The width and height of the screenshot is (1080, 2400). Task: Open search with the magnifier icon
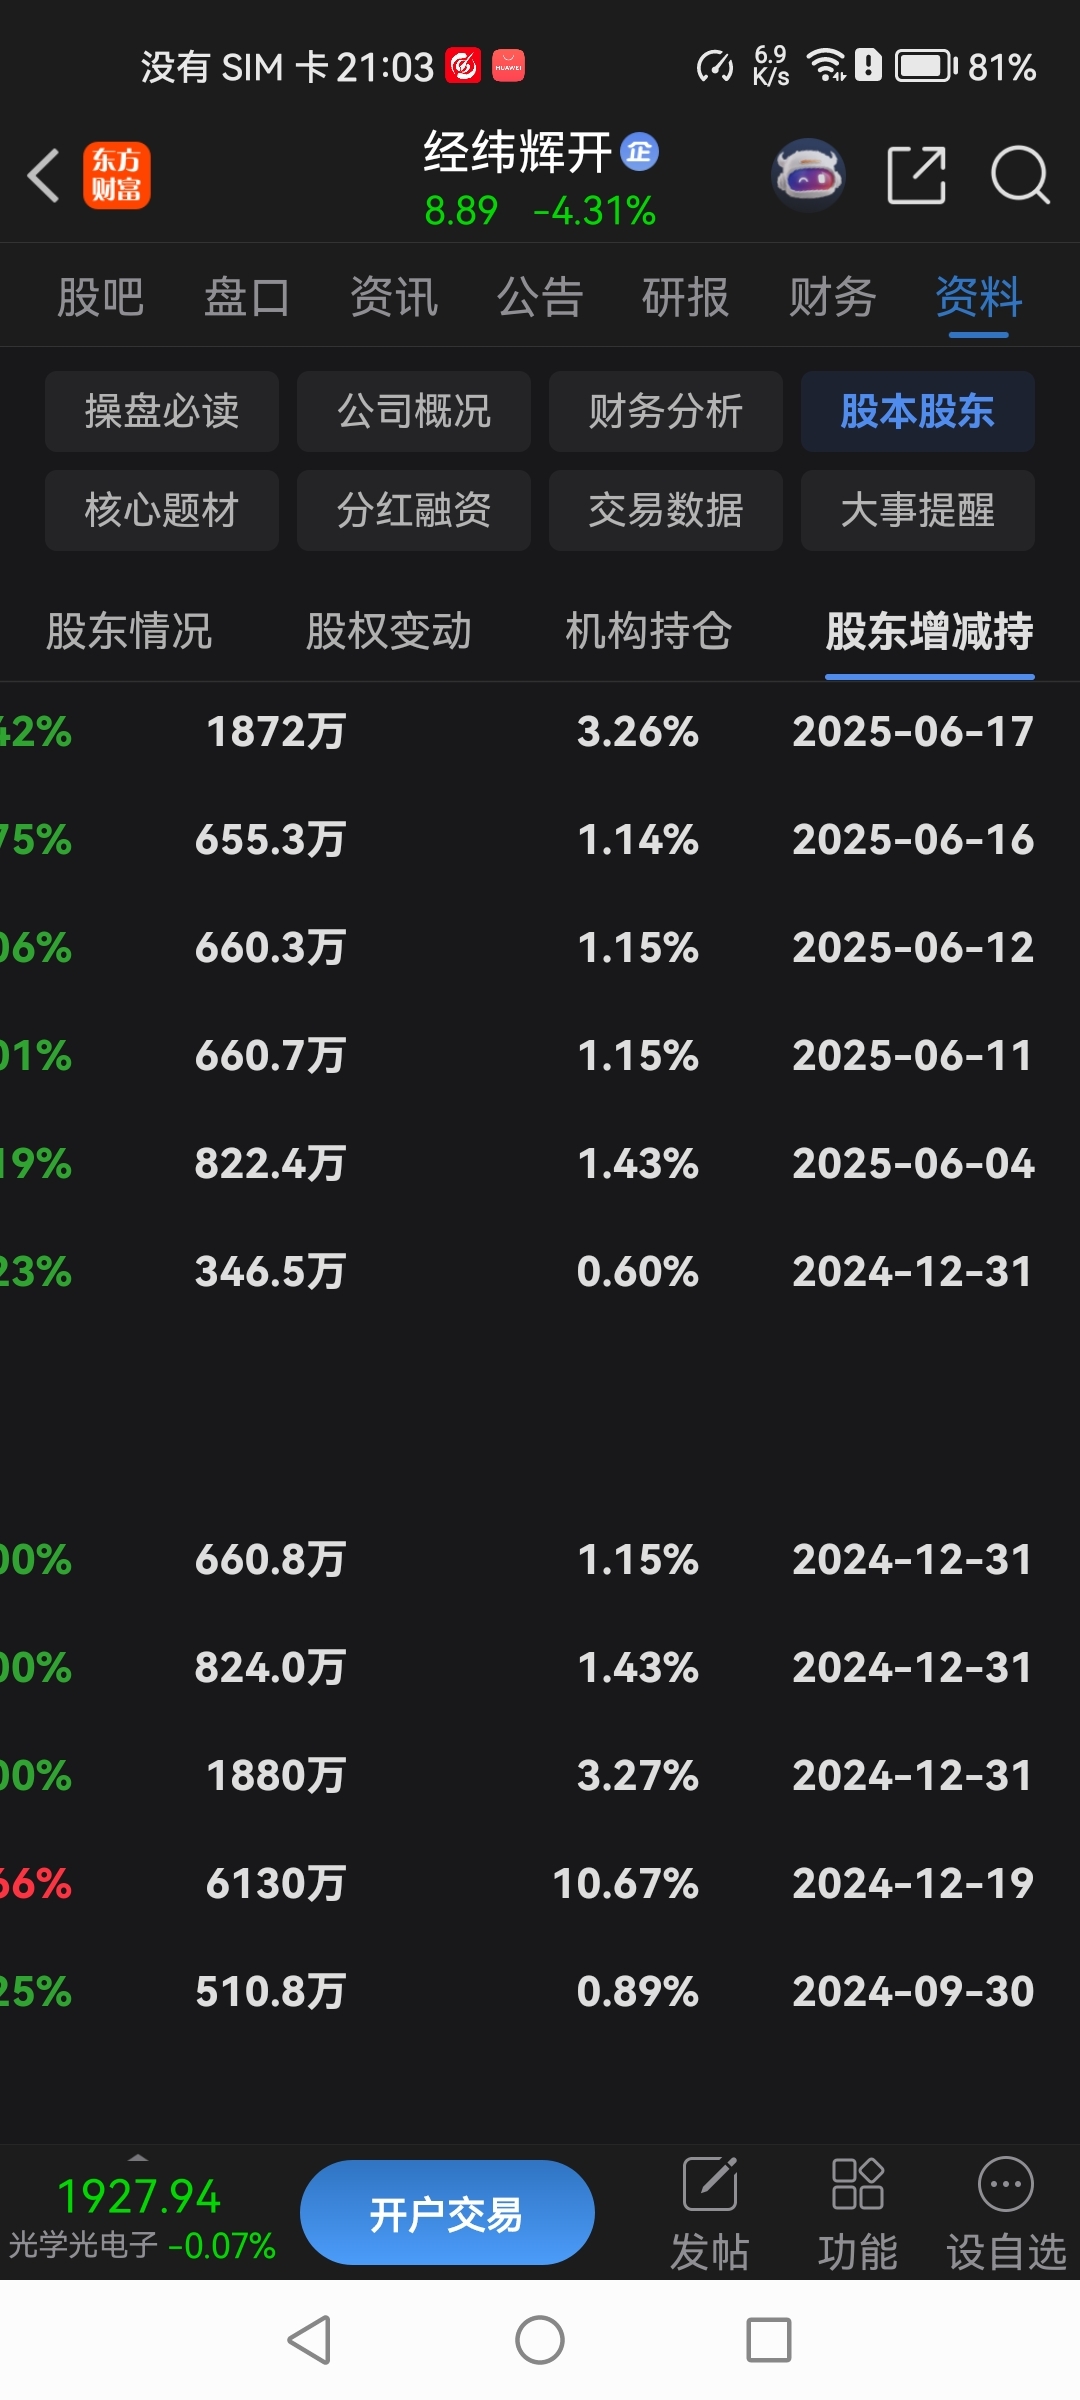[x=1019, y=176]
